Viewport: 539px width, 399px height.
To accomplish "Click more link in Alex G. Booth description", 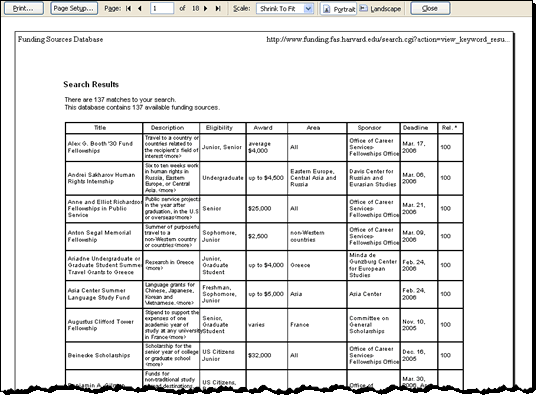I will tap(173, 156).
